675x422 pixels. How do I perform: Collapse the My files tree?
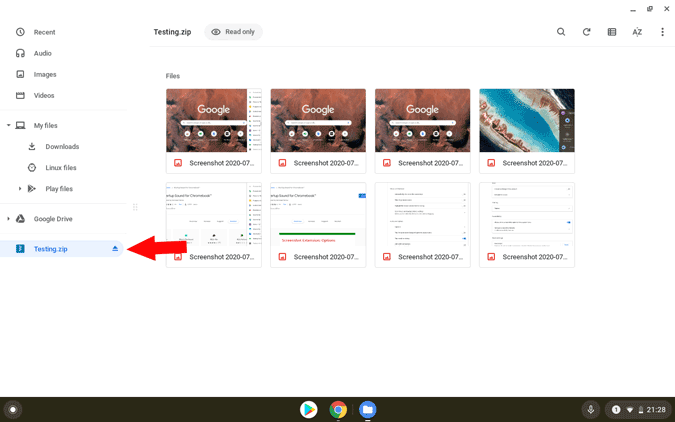(x=8, y=125)
